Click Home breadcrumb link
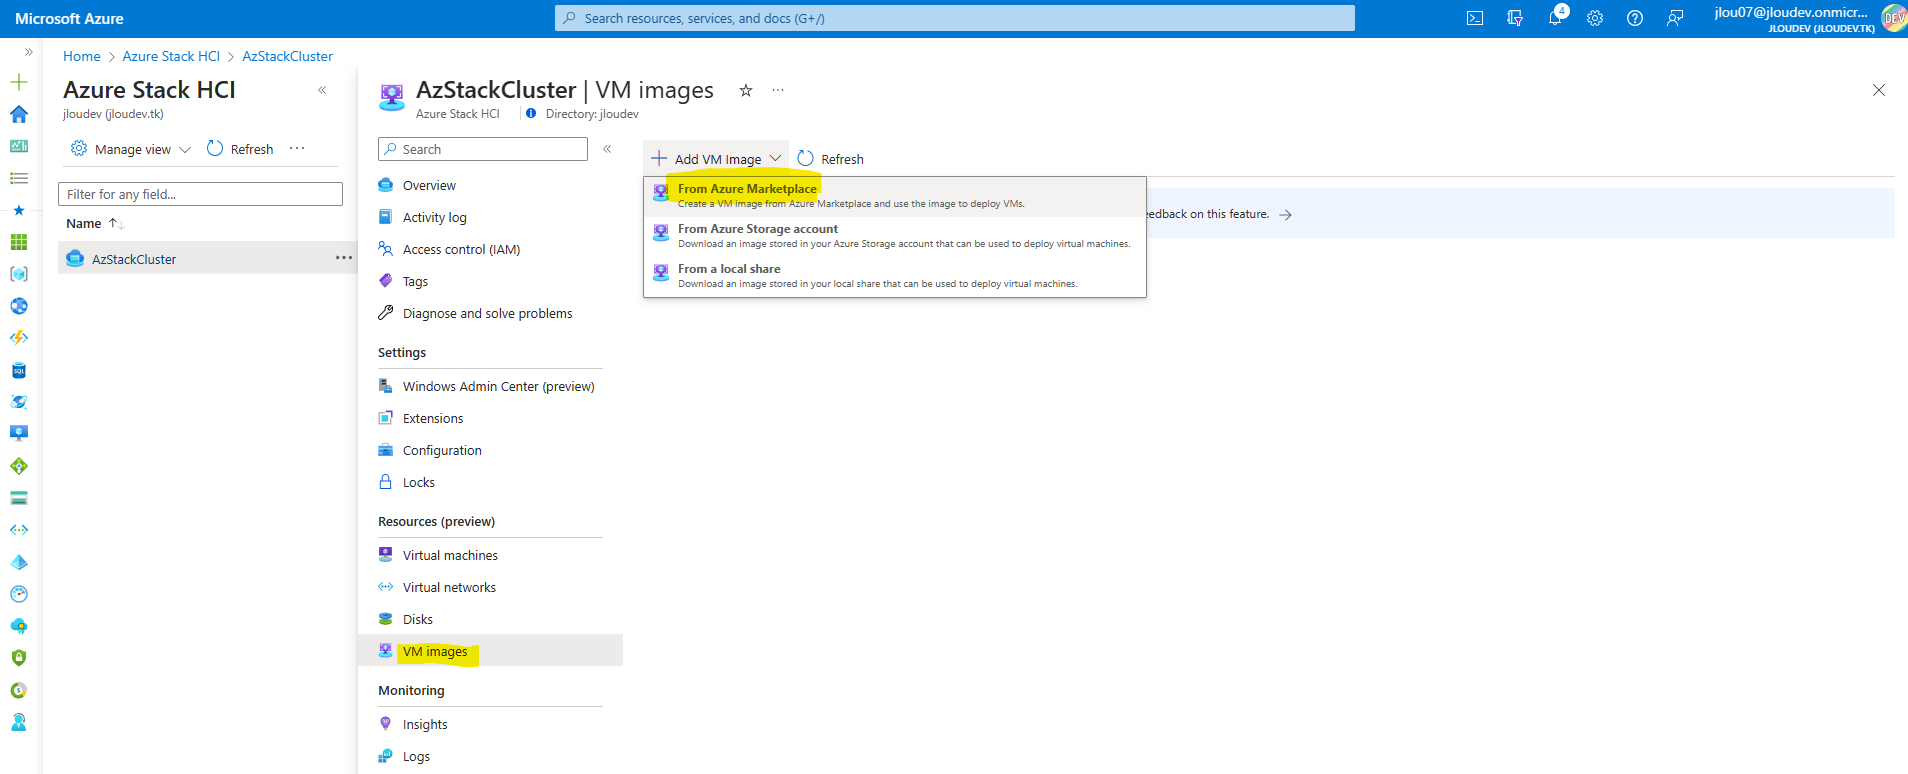The height and width of the screenshot is (774, 1908). [81, 56]
